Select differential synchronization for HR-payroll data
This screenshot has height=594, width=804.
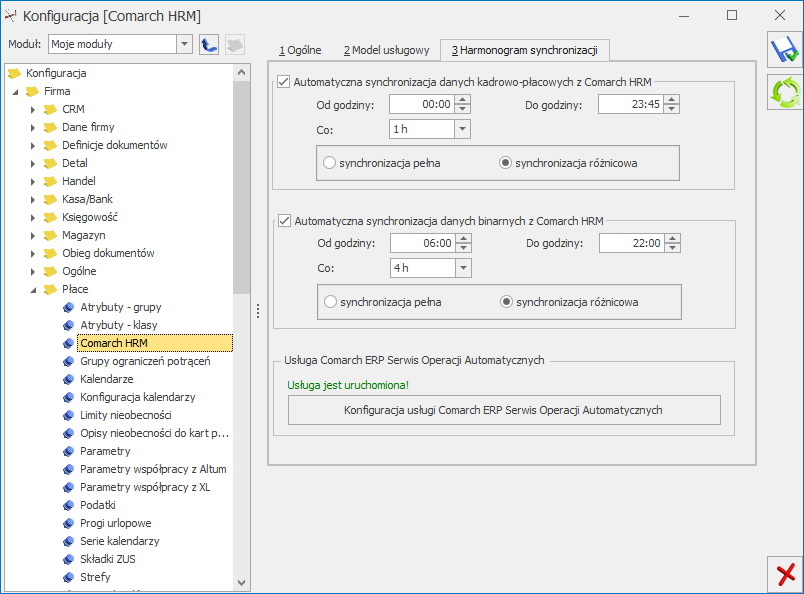point(506,163)
